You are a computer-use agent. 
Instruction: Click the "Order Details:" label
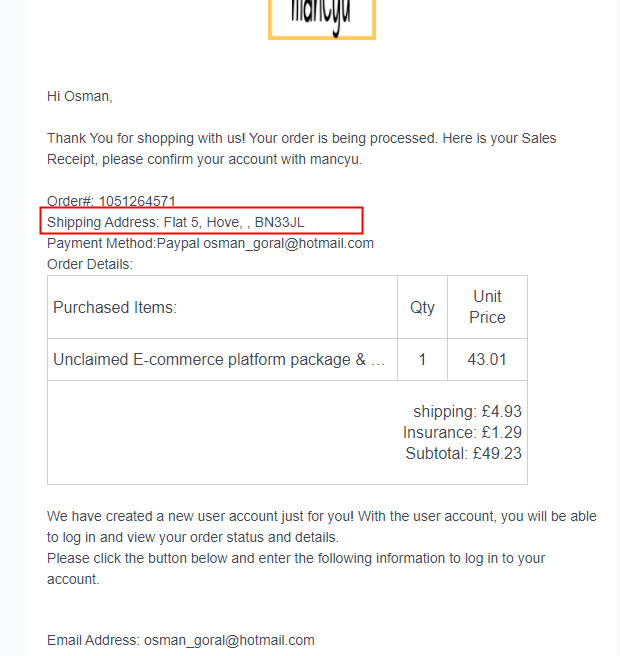(x=90, y=264)
